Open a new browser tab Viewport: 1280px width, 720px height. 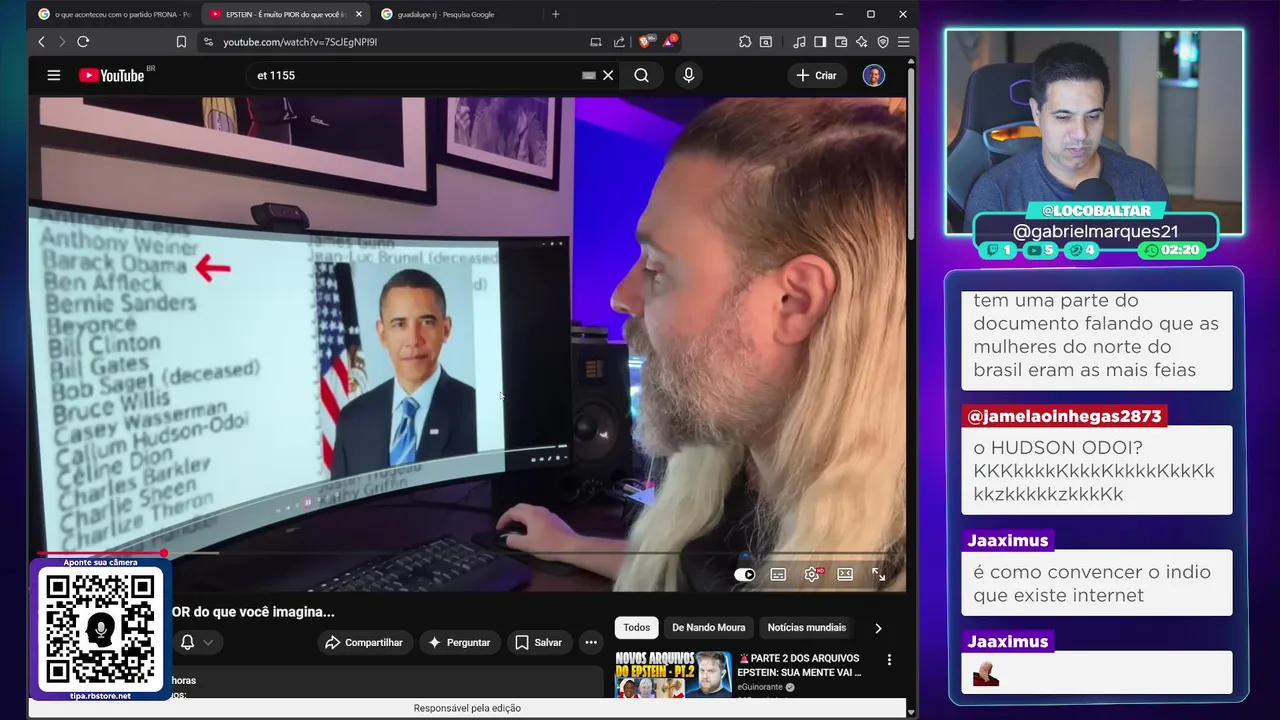556,14
